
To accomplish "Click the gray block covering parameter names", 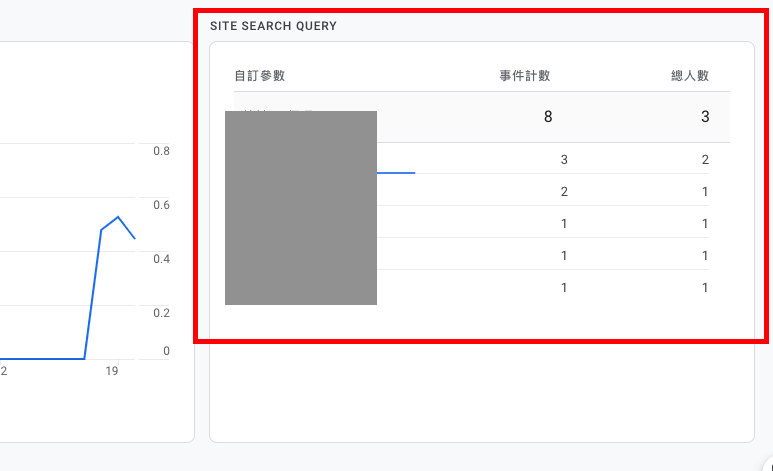I will pos(301,207).
